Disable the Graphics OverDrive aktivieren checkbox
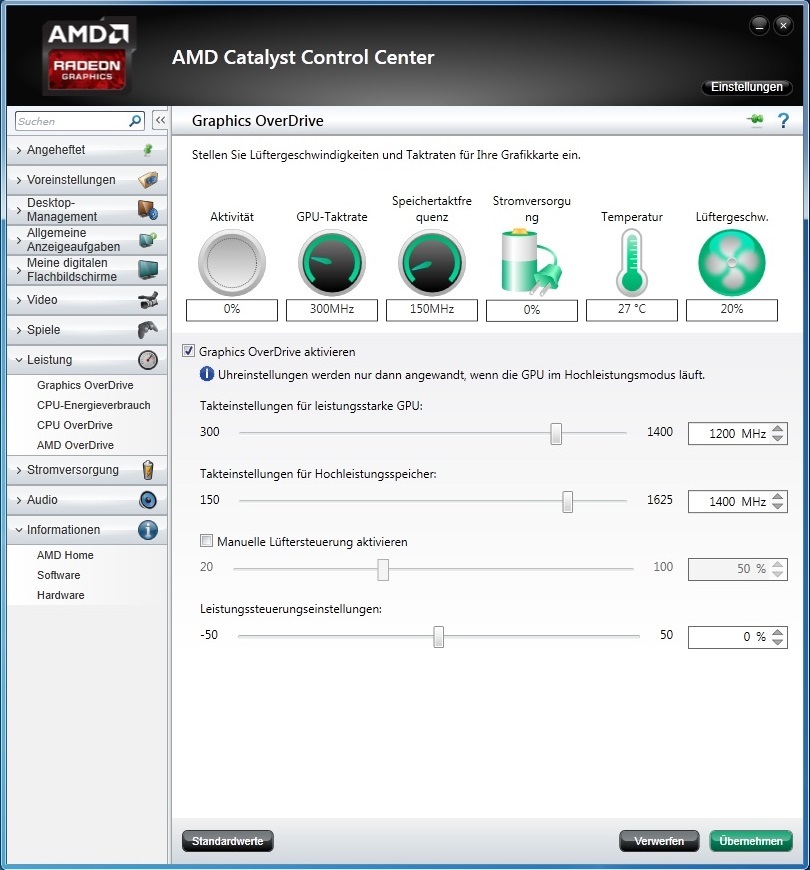Image resolution: width=810 pixels, height=870 pixels. coord(189,351)
